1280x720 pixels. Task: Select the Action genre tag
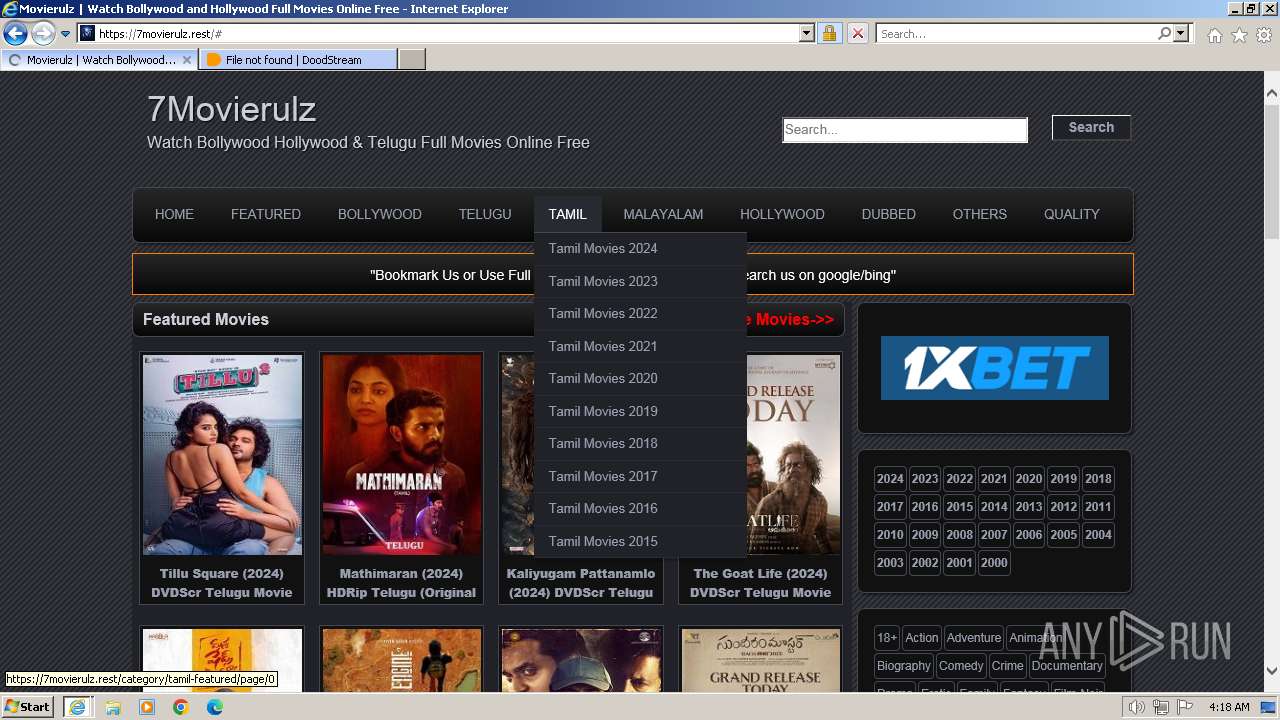click(x=922, y=638)
